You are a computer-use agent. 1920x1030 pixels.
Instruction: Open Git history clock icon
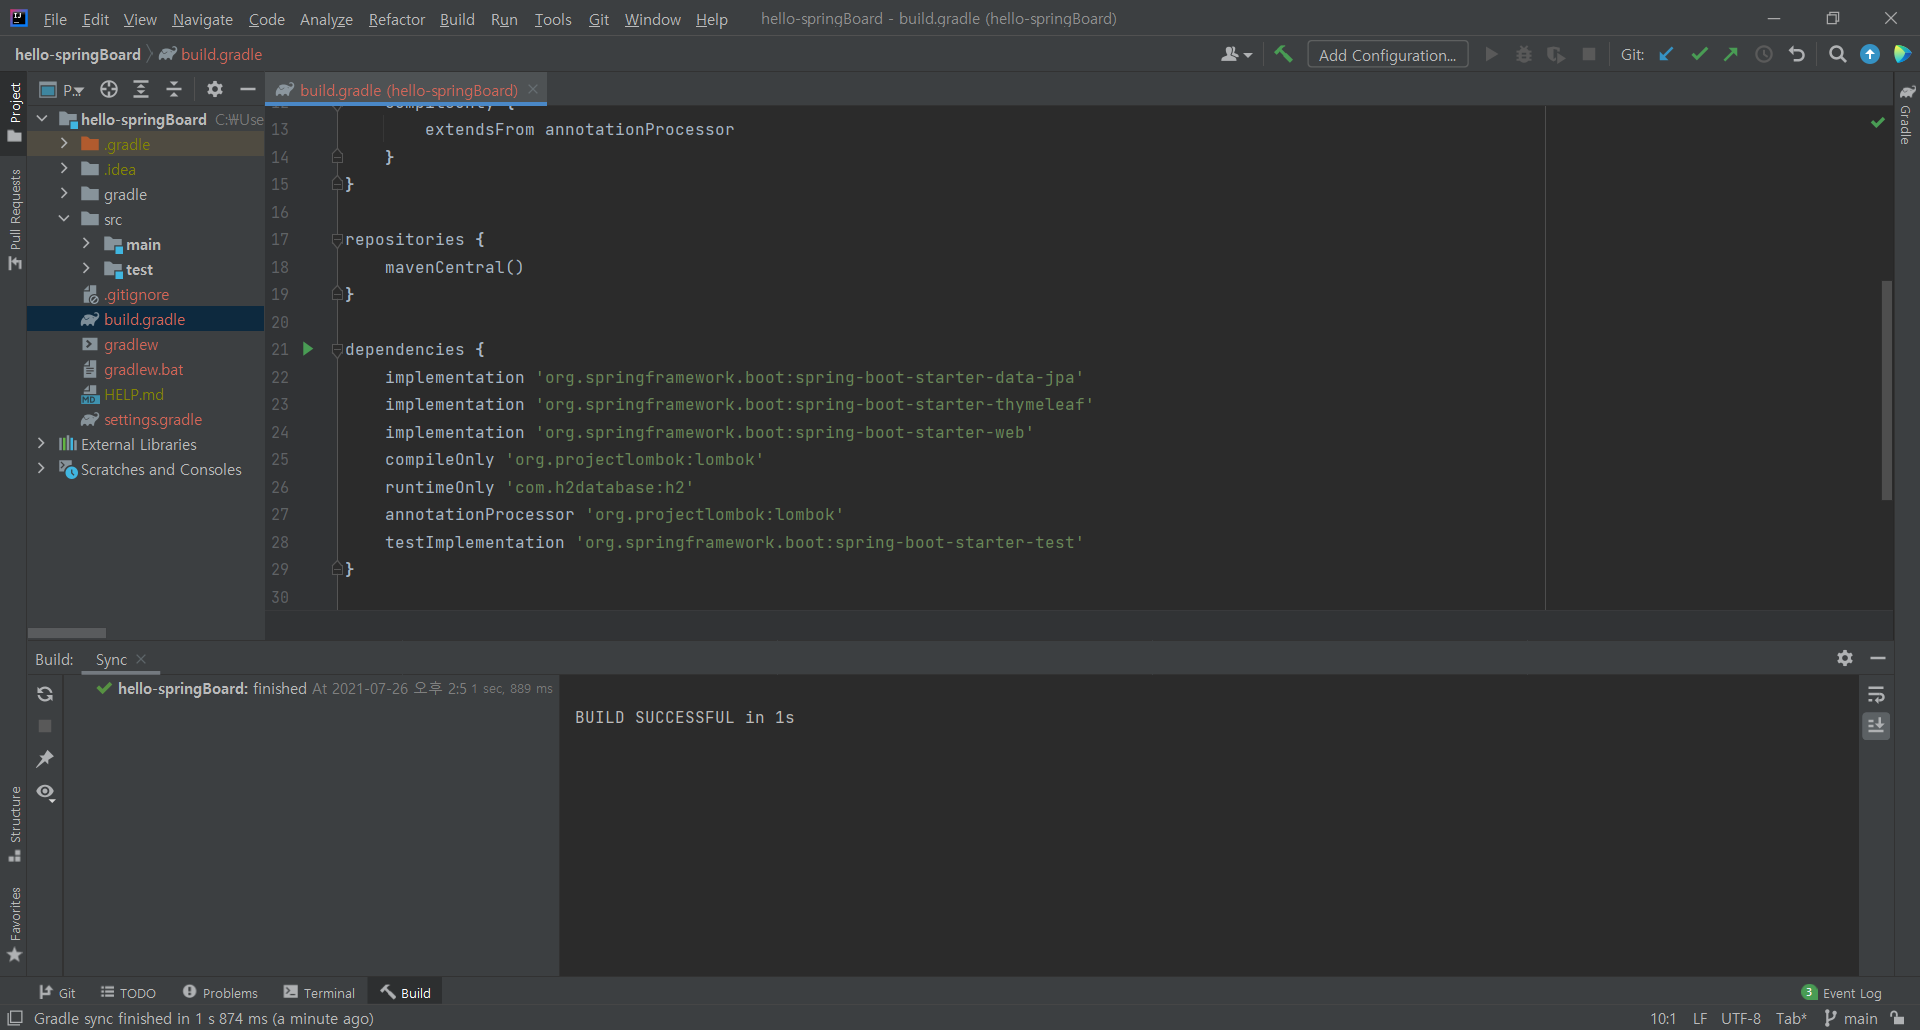click(1764, 54)
